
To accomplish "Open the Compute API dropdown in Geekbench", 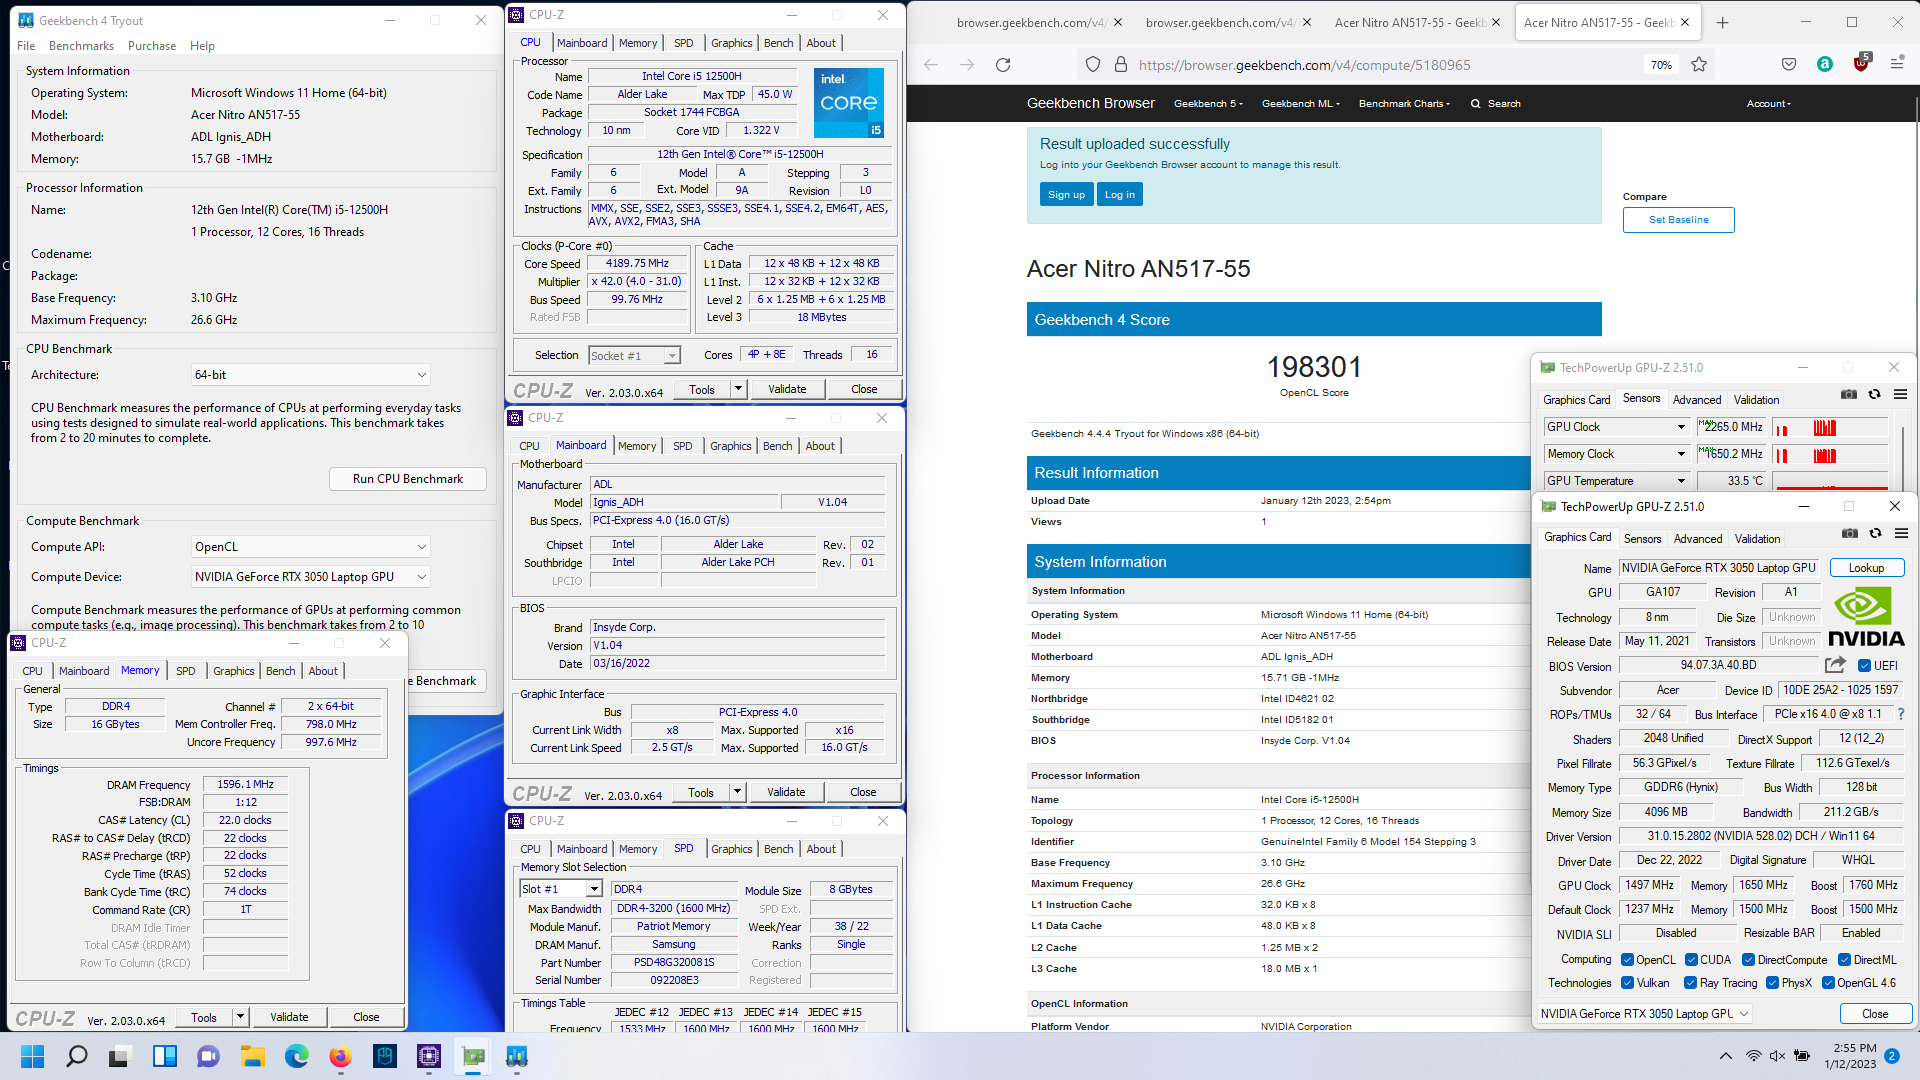I will [x=311, y=547].
